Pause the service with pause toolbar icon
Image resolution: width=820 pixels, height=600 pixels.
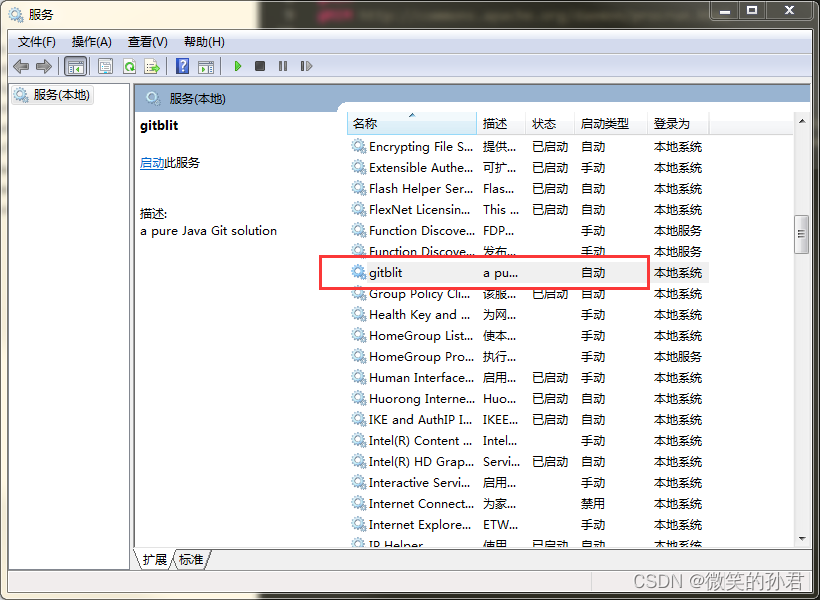pyautogui.click(x=281, y=66)
